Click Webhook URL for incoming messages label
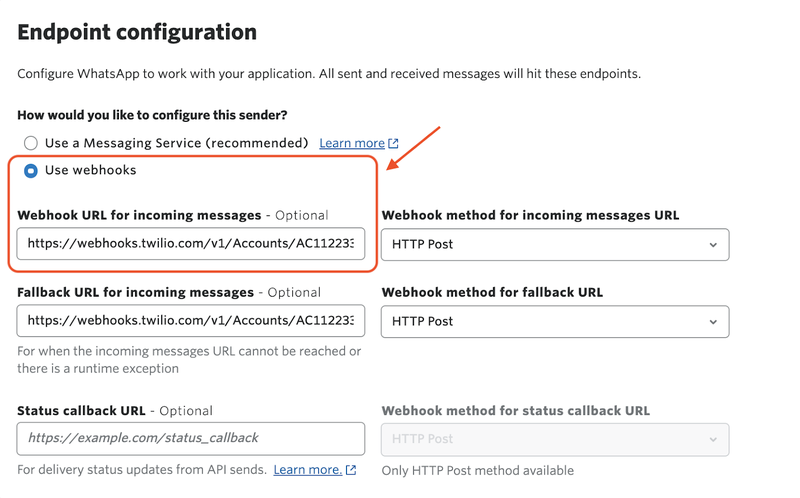The height and width of the screenshot is (498, 800). 139,215
